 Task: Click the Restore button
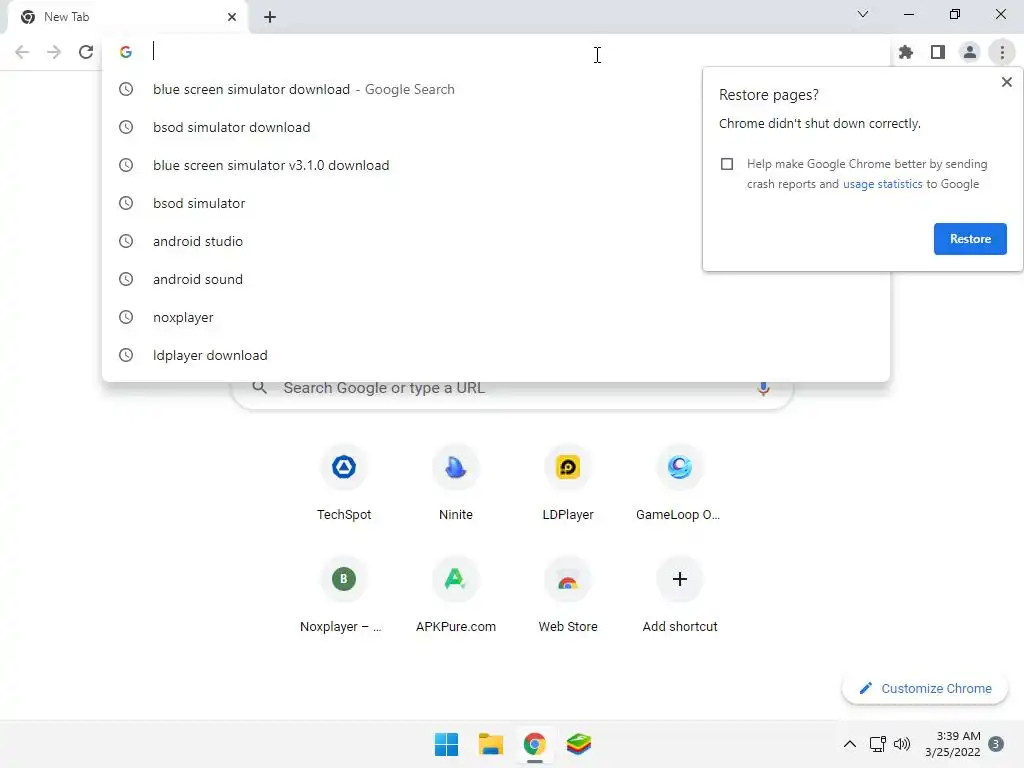click(x=970, y=239)
